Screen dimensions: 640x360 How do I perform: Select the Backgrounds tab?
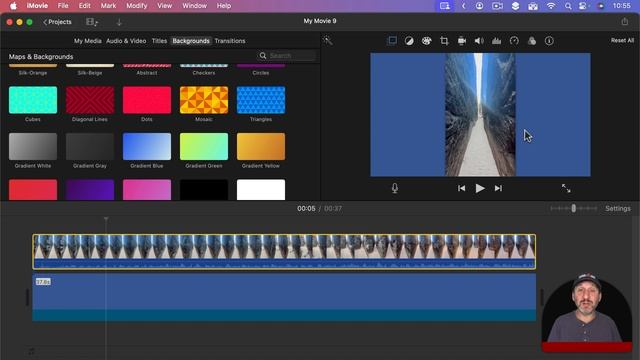pyautogui.click(x=191, y=41)
